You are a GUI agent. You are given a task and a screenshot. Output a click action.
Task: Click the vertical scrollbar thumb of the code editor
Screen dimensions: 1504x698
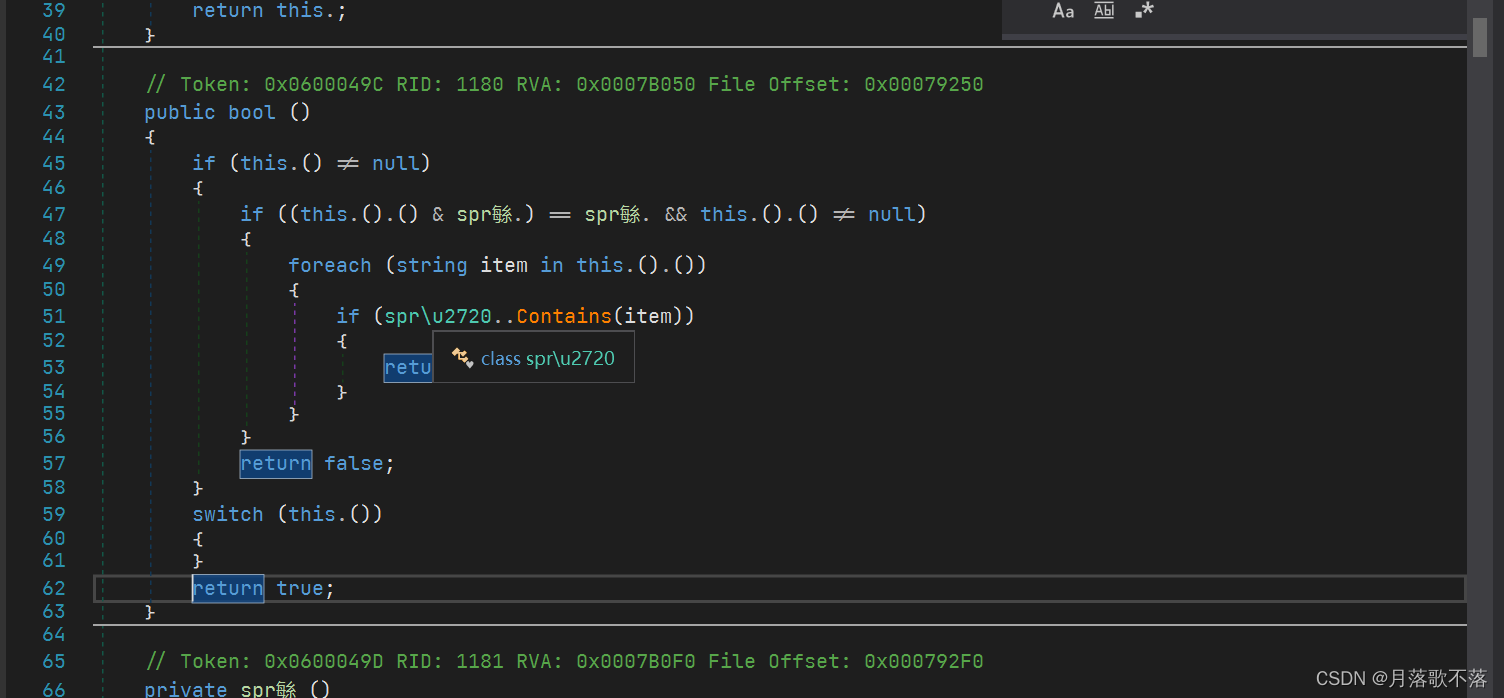[x=1480, y=37]
